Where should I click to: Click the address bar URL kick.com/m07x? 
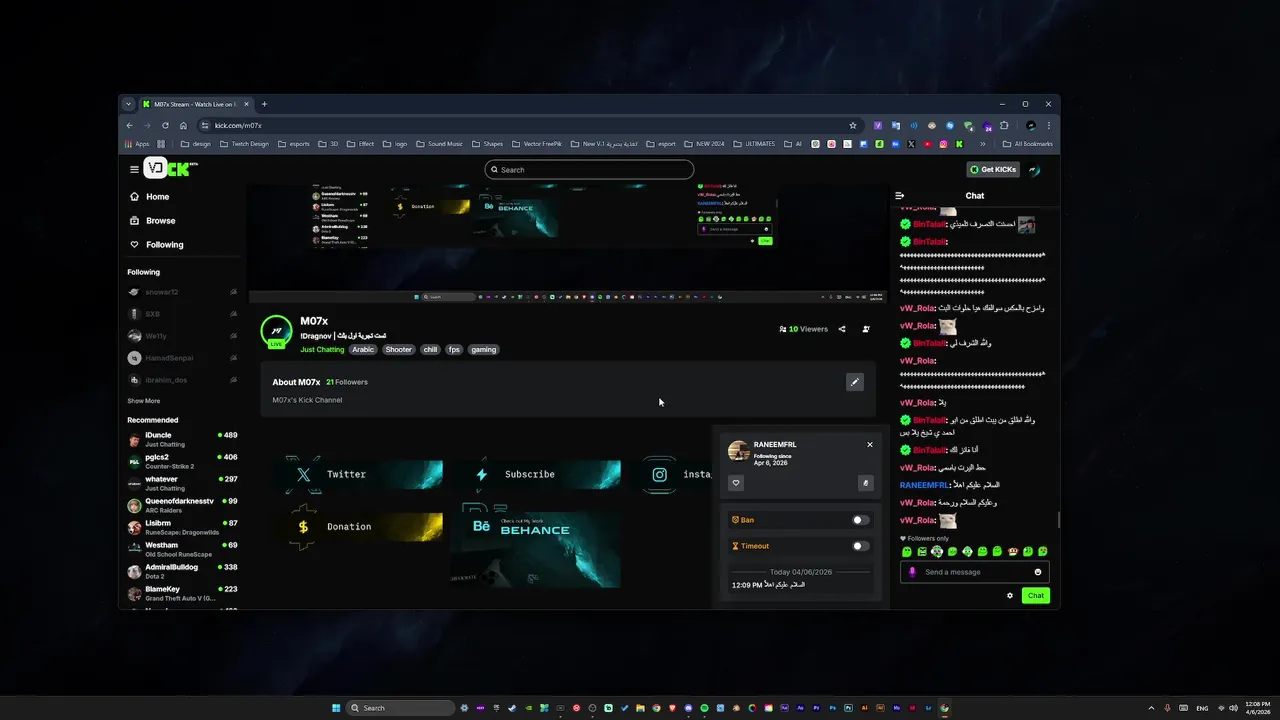click(238, 126)
